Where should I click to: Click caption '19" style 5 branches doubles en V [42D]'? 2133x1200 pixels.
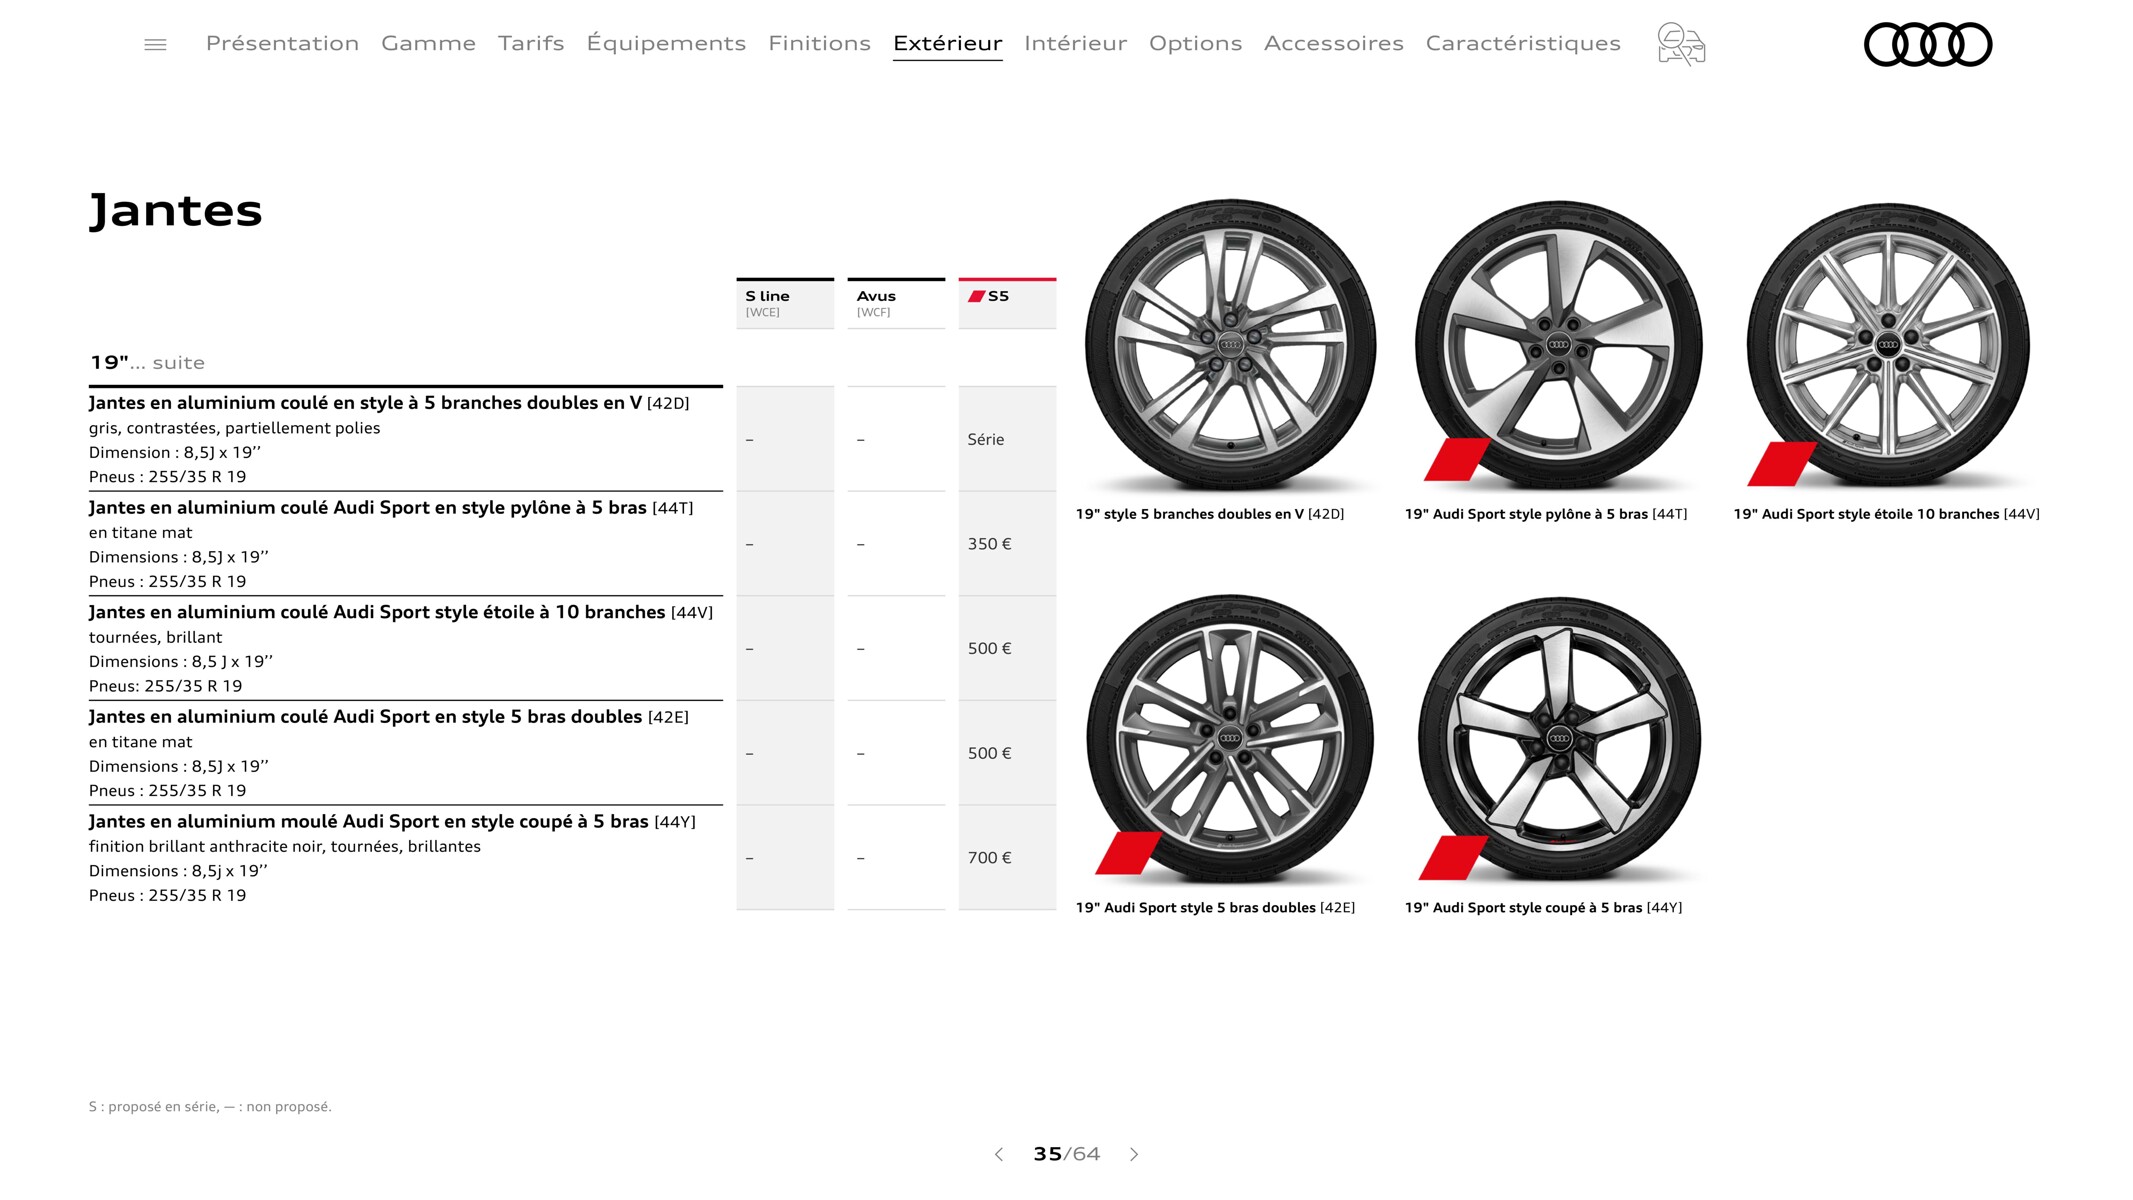click(1210, 514)
